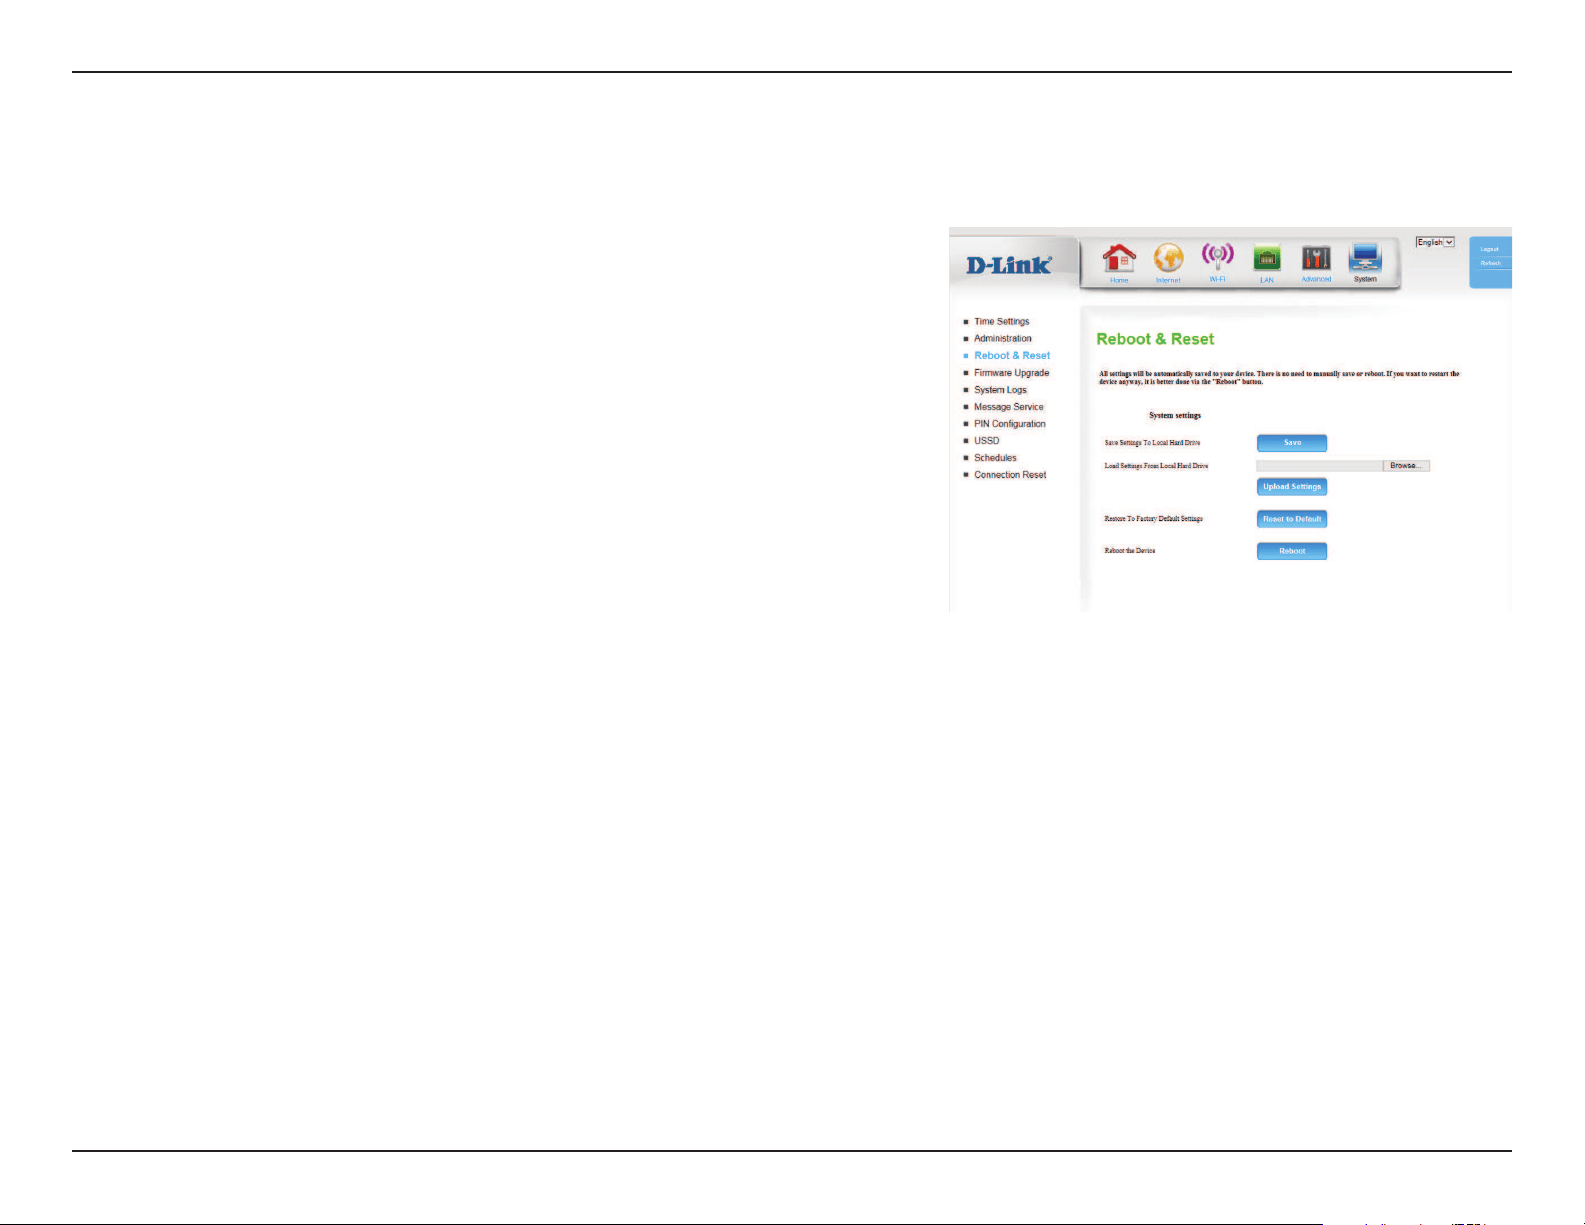The width and height of the screenshot is (1585, 1225).
Task: Open System Logs page
Action: click(x=1000, y=390)
